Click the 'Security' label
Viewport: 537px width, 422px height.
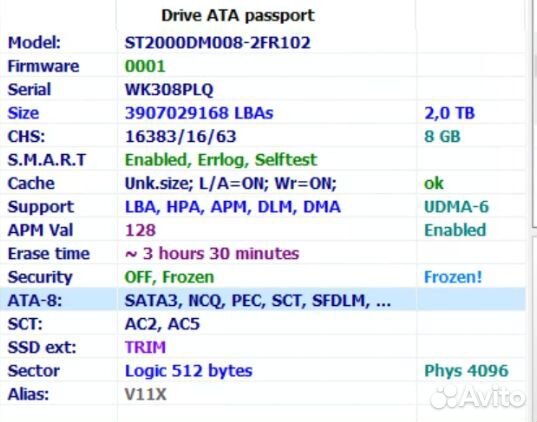click(x=40, y=277)
